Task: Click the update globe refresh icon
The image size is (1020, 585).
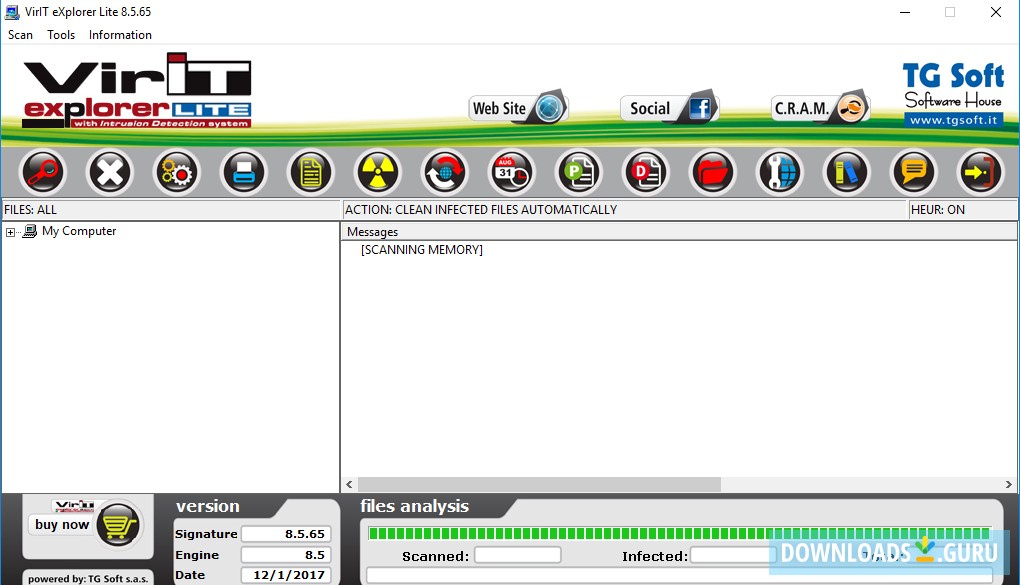Action: click(444, 172)
